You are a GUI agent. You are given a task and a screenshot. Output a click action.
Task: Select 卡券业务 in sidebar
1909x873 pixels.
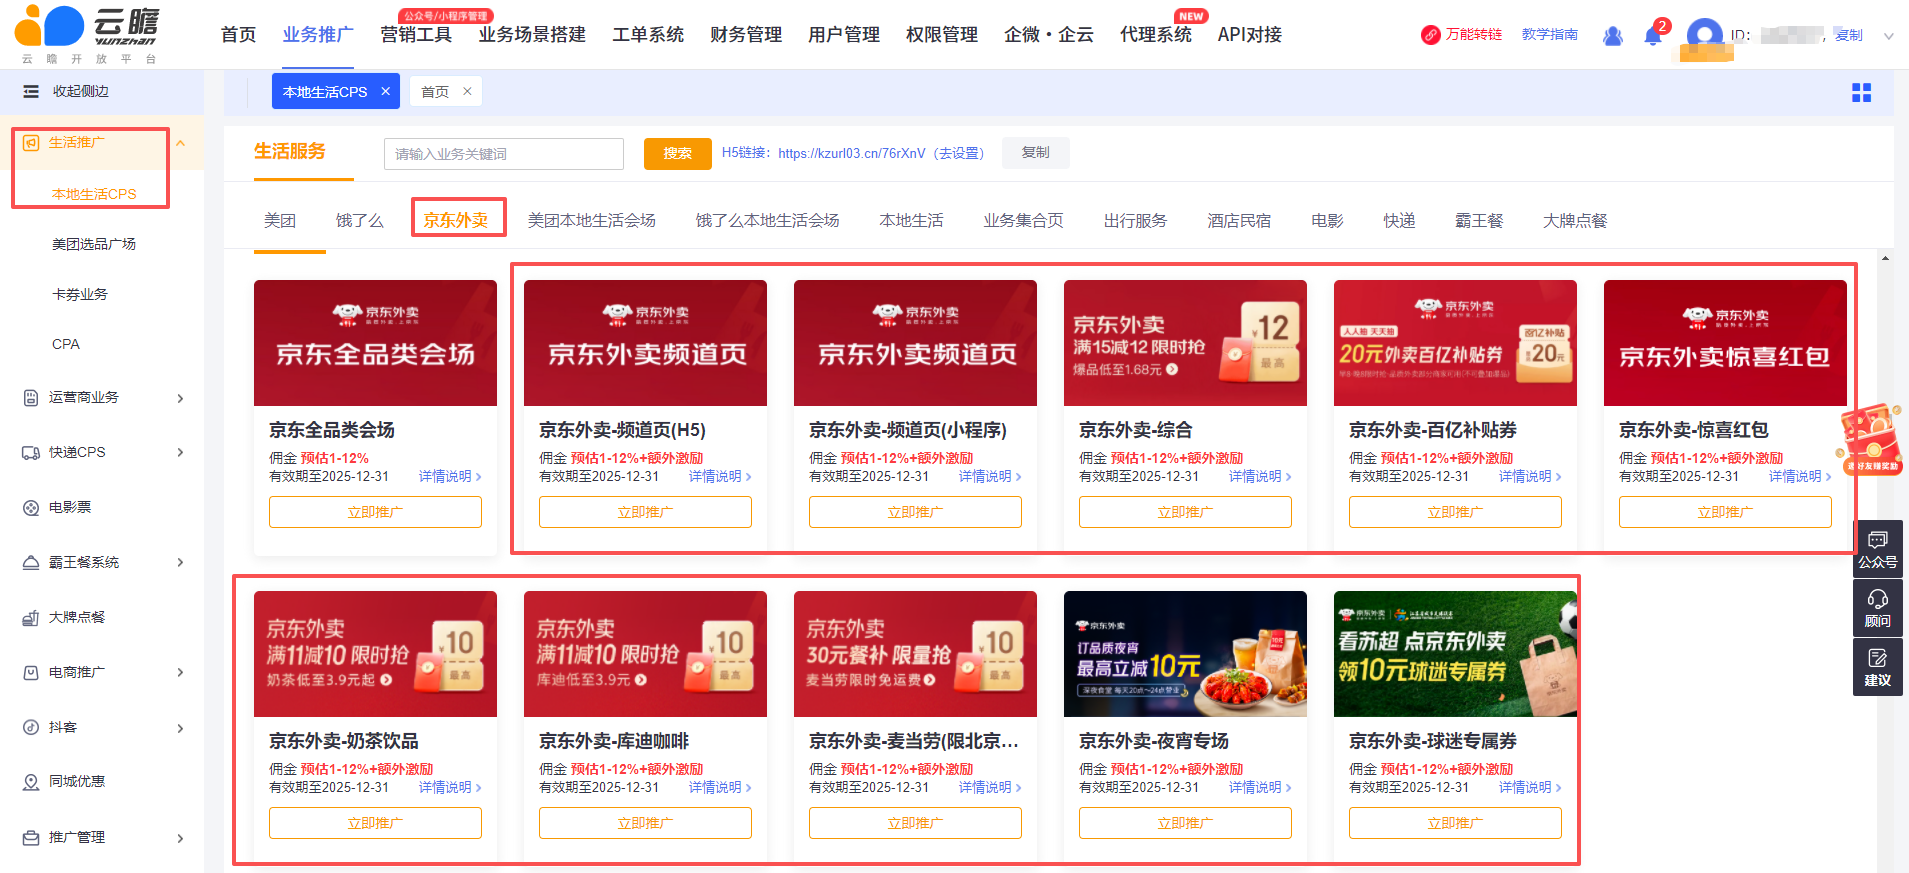tap(80, 294)
